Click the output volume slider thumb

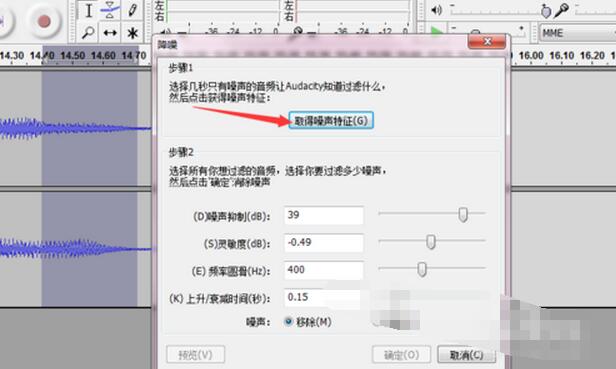(x=546, y=11)
